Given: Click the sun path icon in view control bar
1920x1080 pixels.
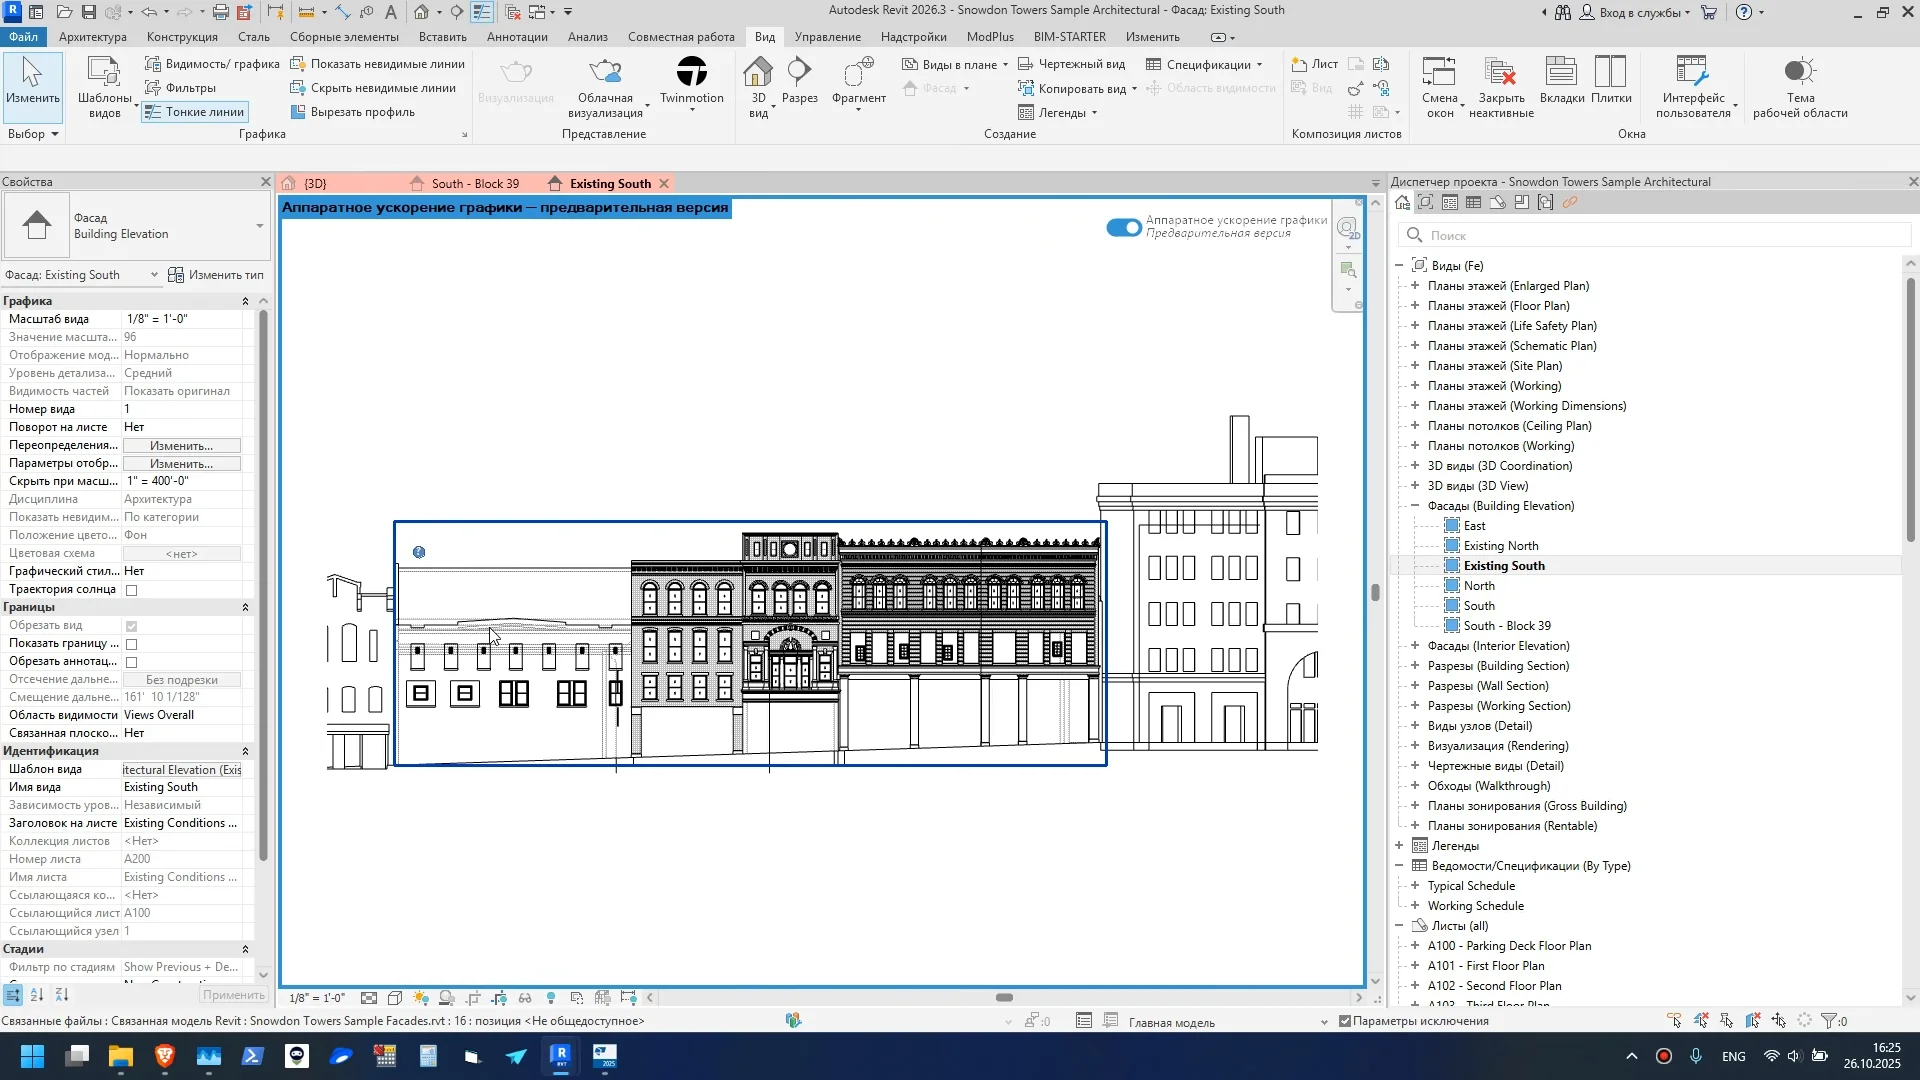Looking at the screenshot, I should pos(421,998).
